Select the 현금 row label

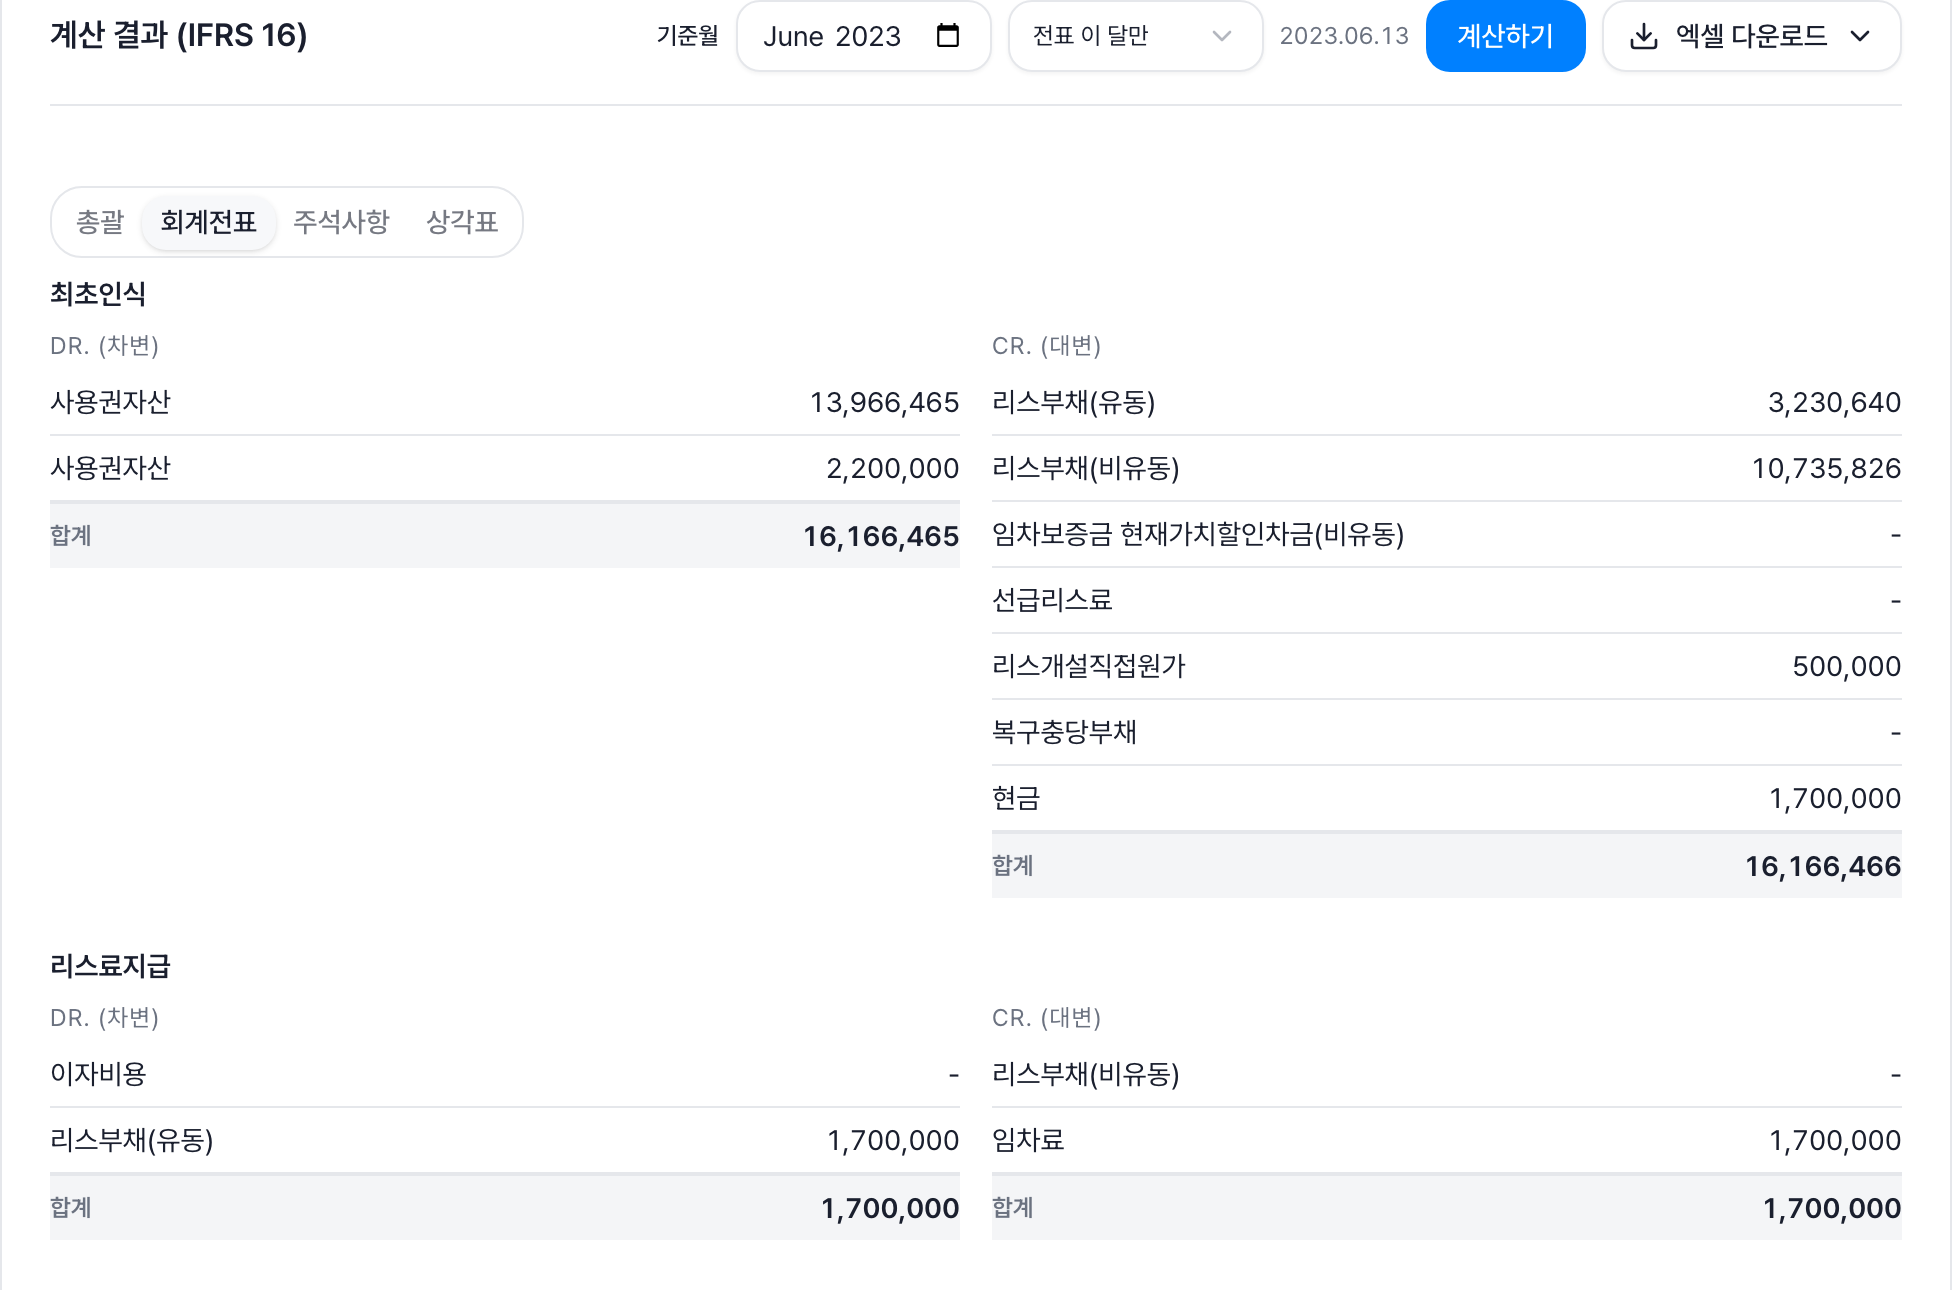tap(1016, 798)
